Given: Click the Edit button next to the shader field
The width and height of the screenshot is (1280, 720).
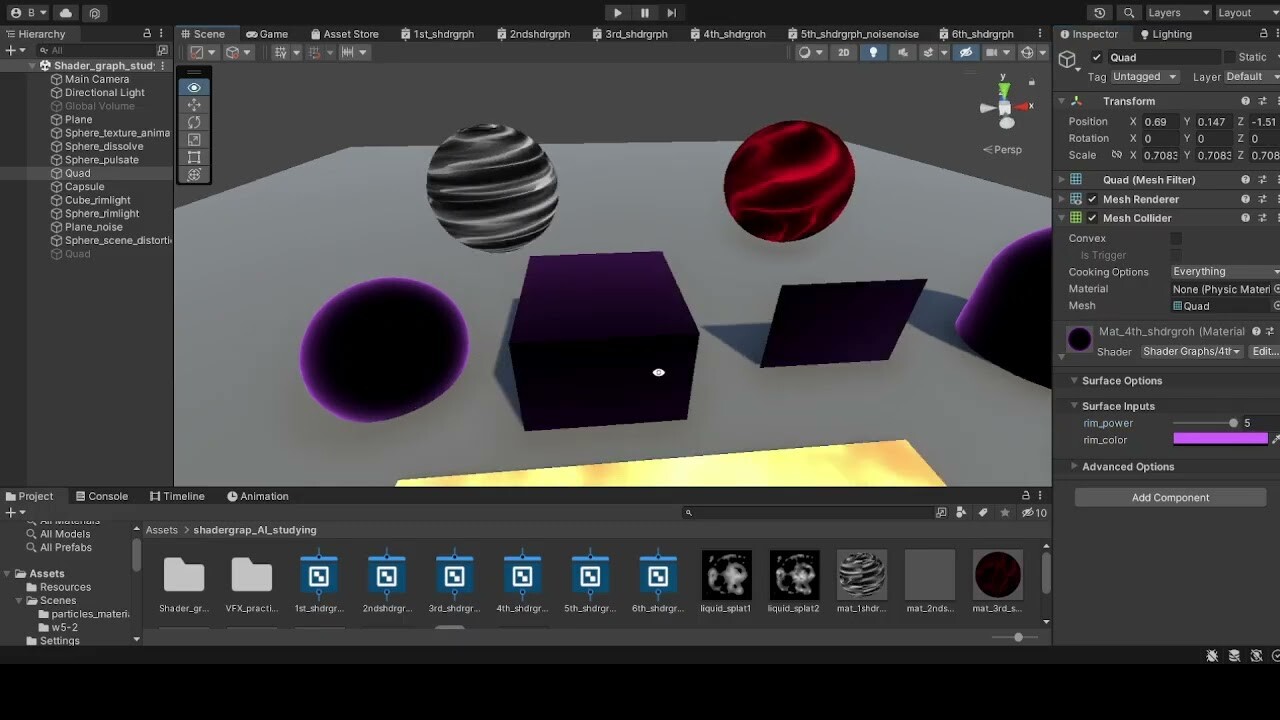Looking at the screenshot, I should pyautogui.click(x=1264, y=351).
